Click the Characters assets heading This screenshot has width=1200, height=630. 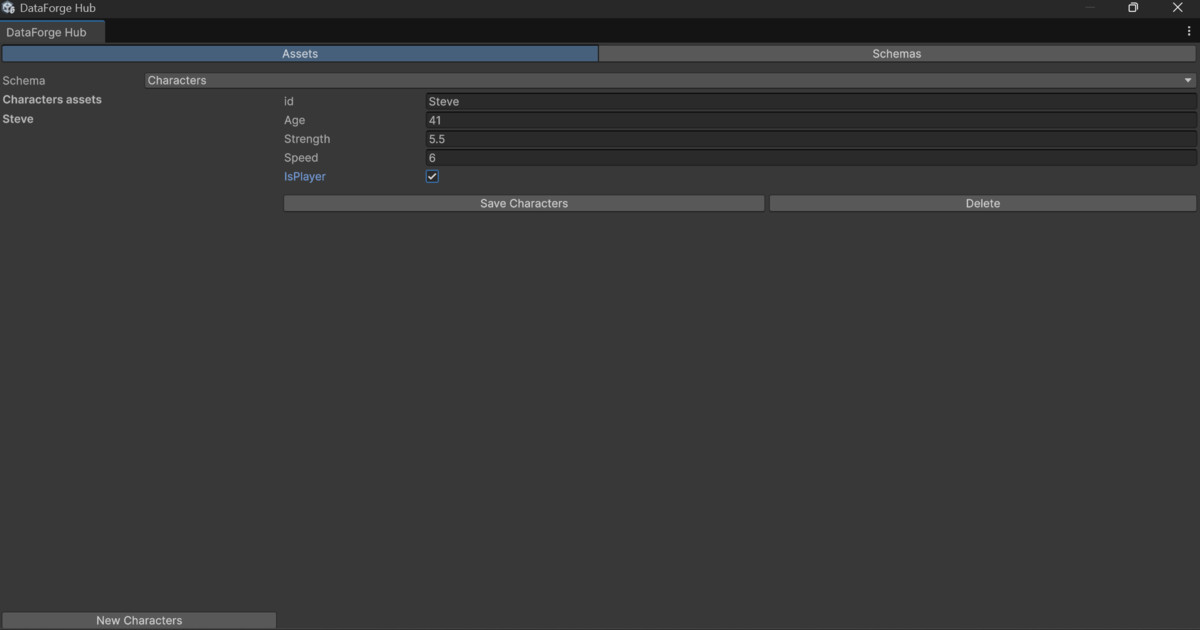(52, 99)
